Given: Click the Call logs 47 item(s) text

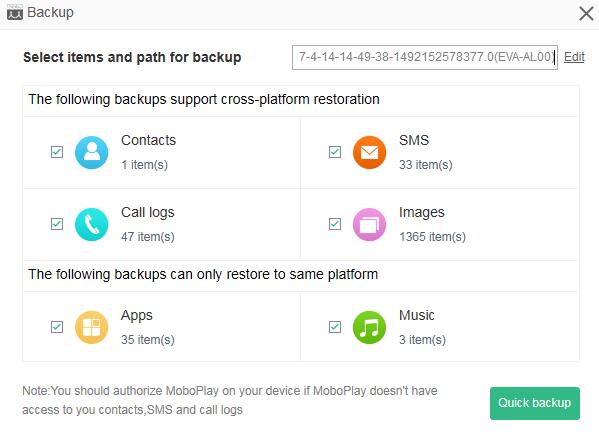Looking at the screenshot, I should pos(148,237).
